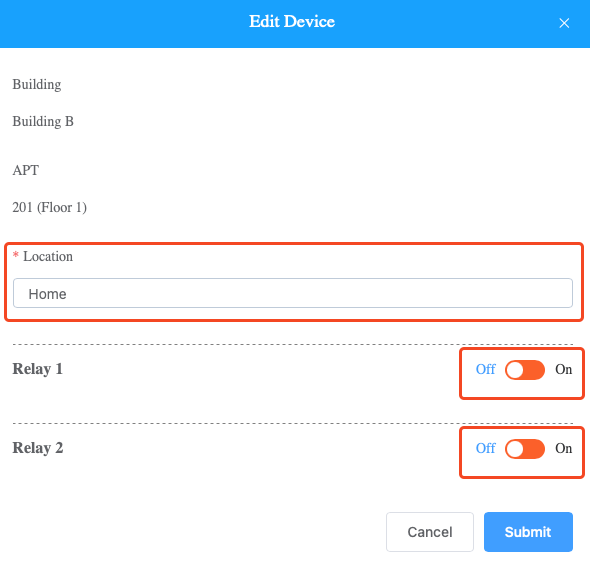Submit the device changes

[x=528, y=531]
